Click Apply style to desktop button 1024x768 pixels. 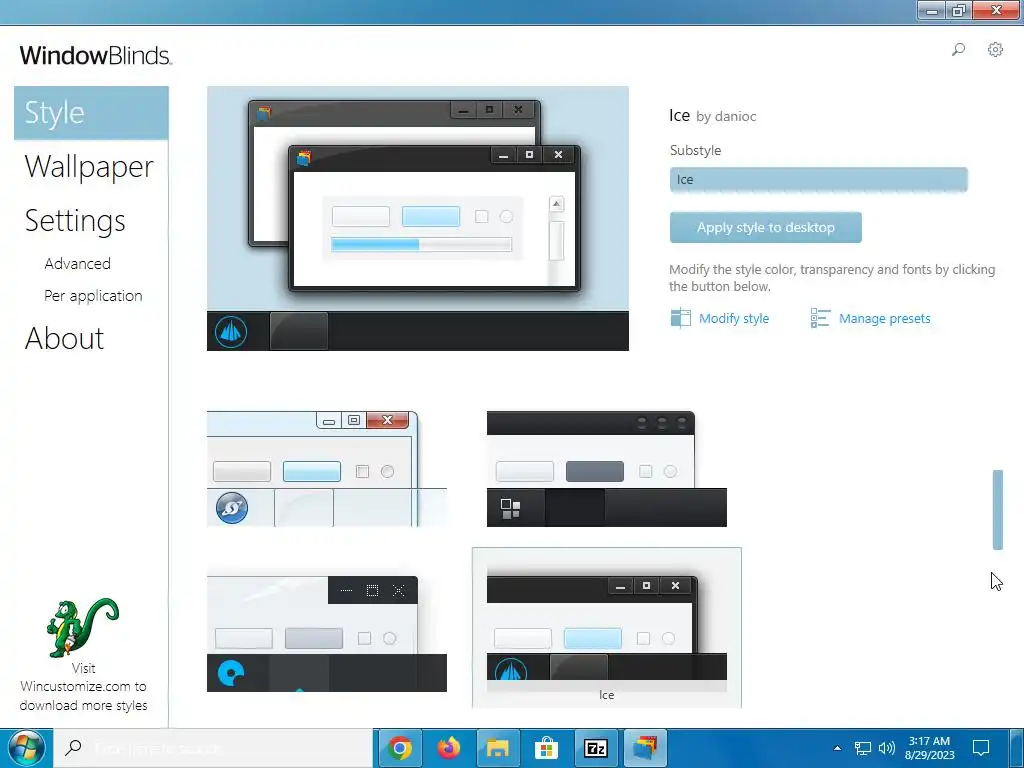765,227
